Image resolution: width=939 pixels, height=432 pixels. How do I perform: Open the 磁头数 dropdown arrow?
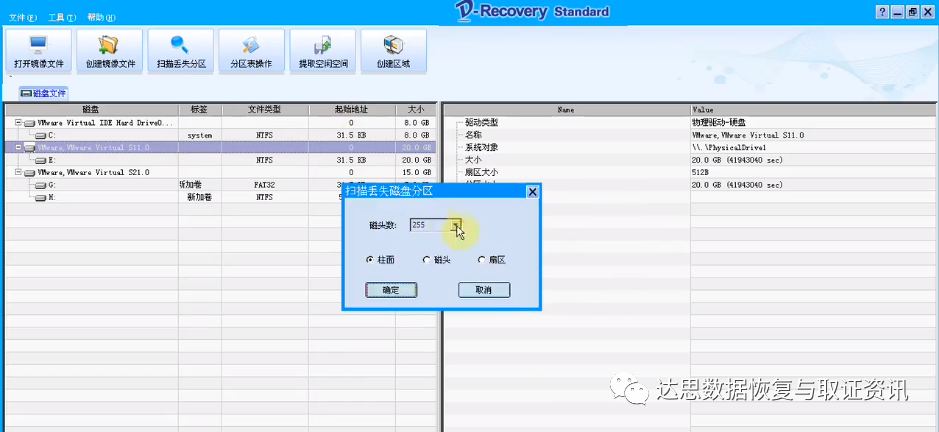click(x=456, y=225)
